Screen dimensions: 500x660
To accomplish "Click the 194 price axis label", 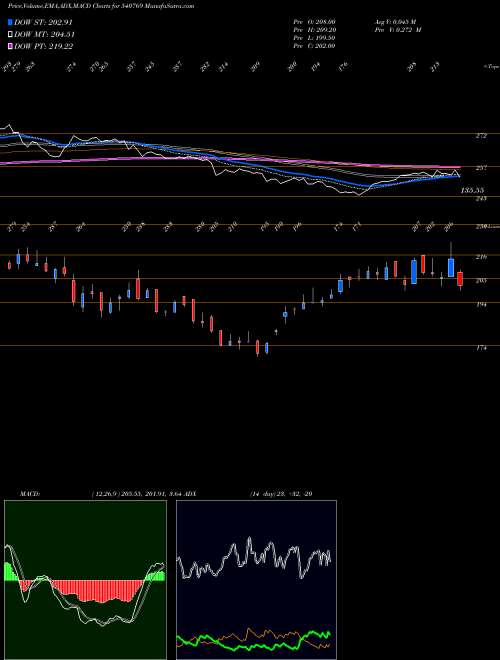I will pos(481,303).
